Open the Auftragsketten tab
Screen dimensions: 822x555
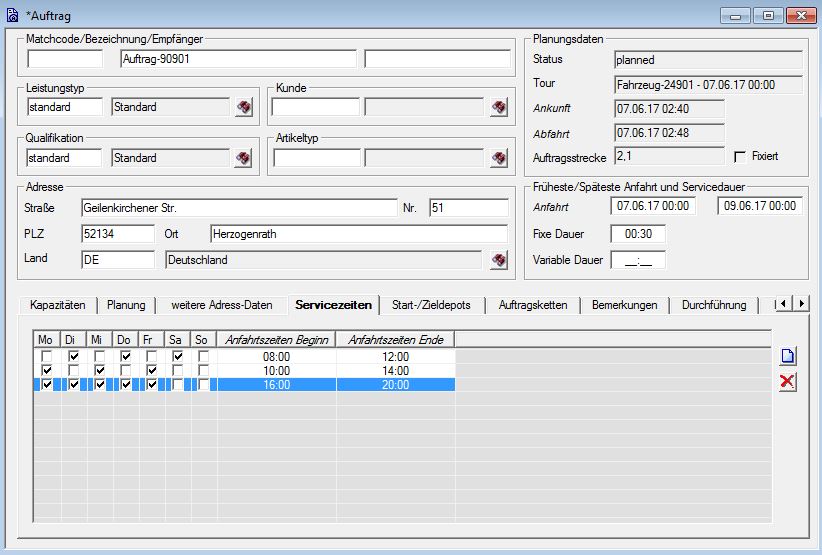point(537,305)
